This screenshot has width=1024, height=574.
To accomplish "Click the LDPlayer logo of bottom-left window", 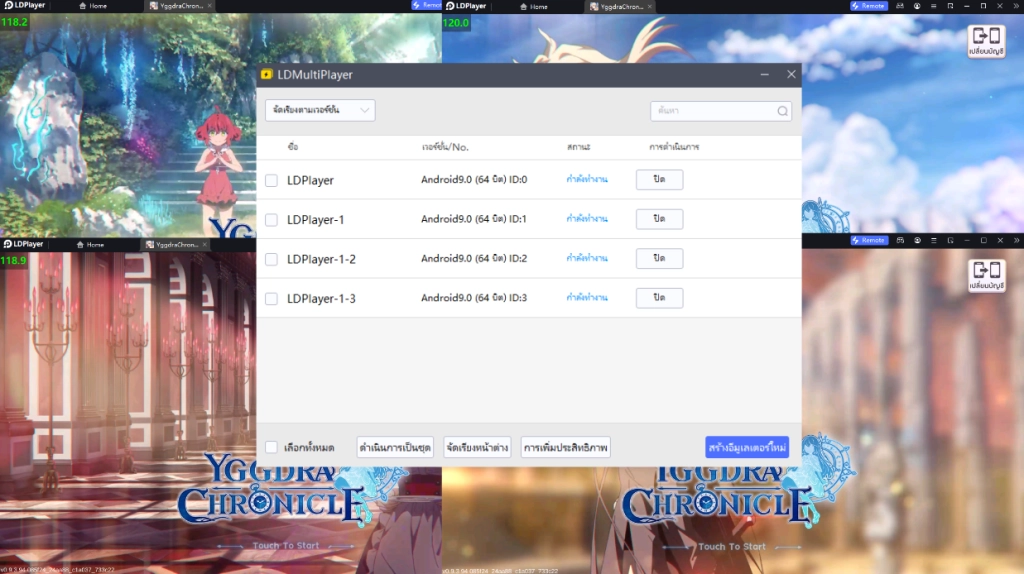I will click(x=24, y=244).
